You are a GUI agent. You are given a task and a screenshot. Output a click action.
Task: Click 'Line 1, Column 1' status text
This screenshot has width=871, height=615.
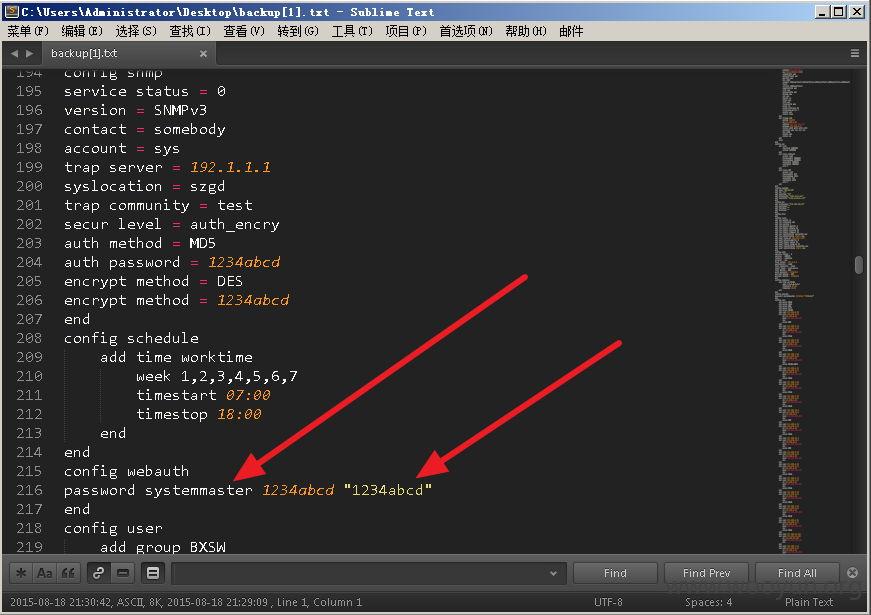point(319,602)
